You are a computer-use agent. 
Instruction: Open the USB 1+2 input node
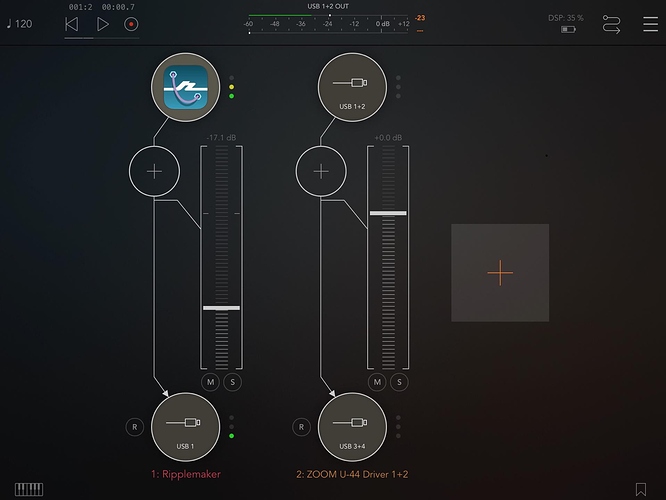pos(352,87)
